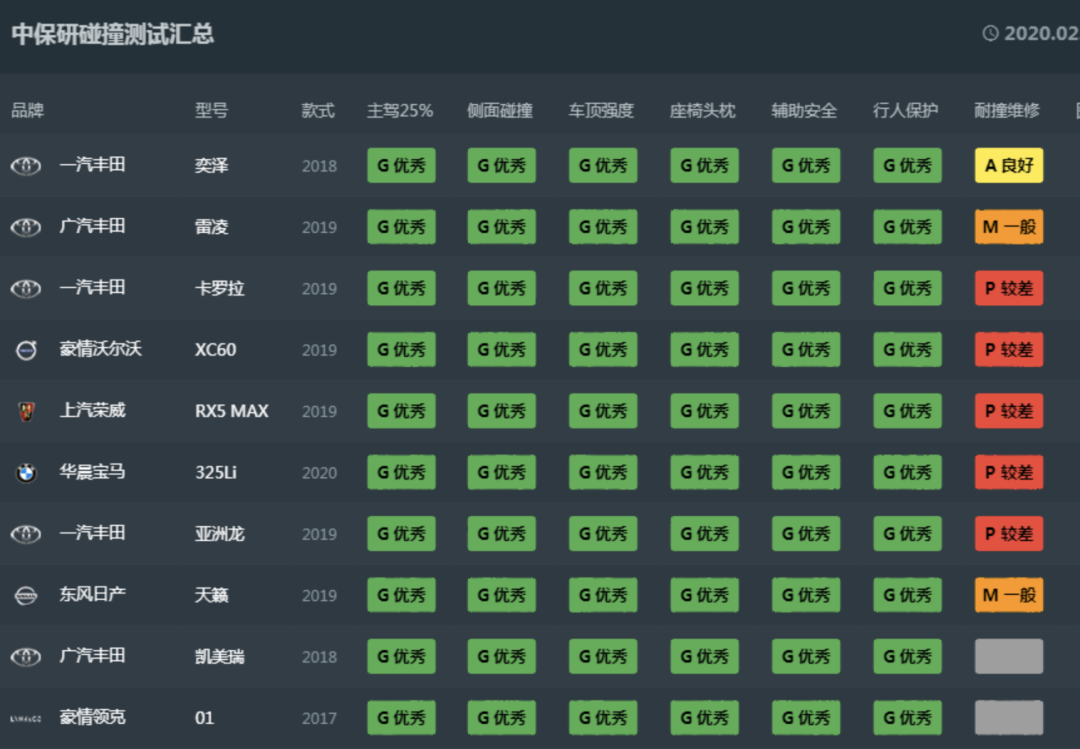Click the red P 较差 badge for 卡罗拉

[x=1009, y=288]
